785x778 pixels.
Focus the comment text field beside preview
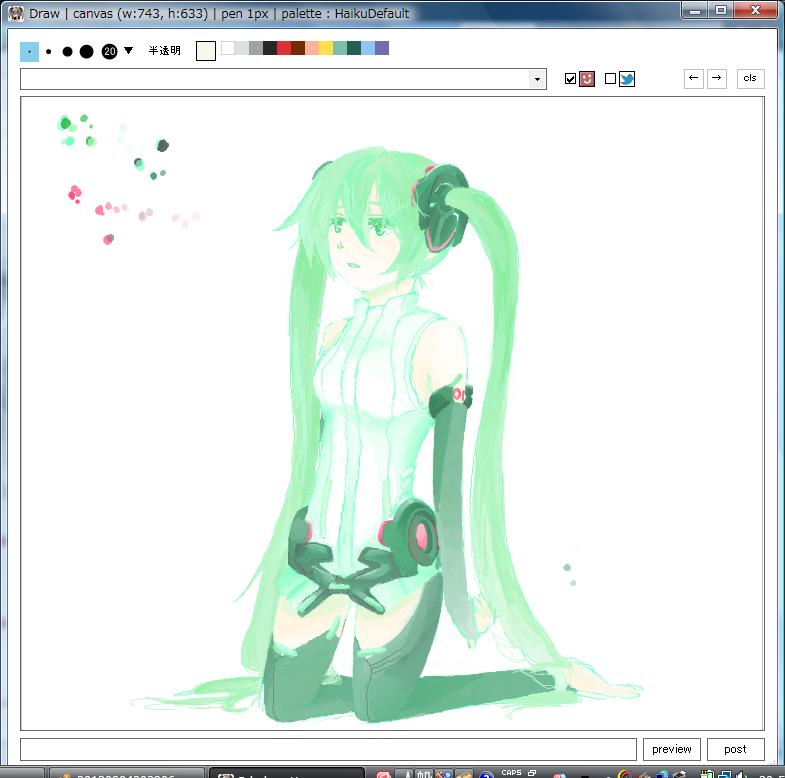click(x=328, y=749)
